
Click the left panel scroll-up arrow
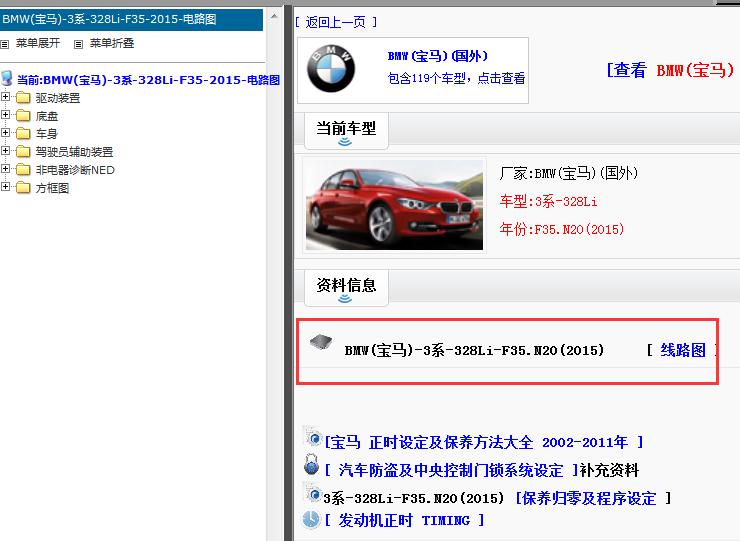[x=274, y=17]
